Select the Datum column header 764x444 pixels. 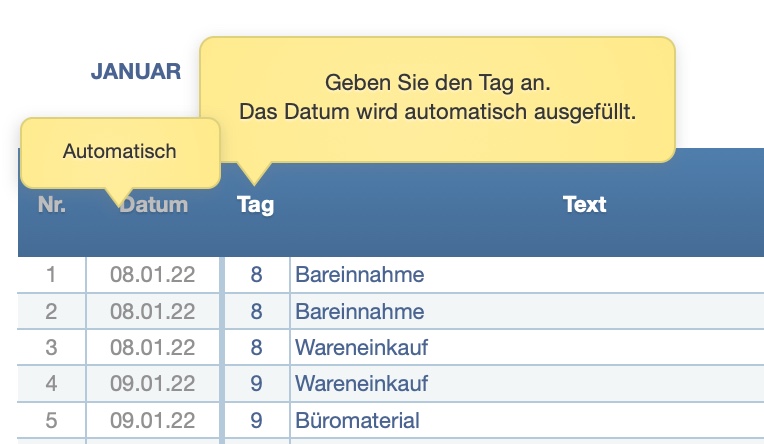(x=153, y=205)
